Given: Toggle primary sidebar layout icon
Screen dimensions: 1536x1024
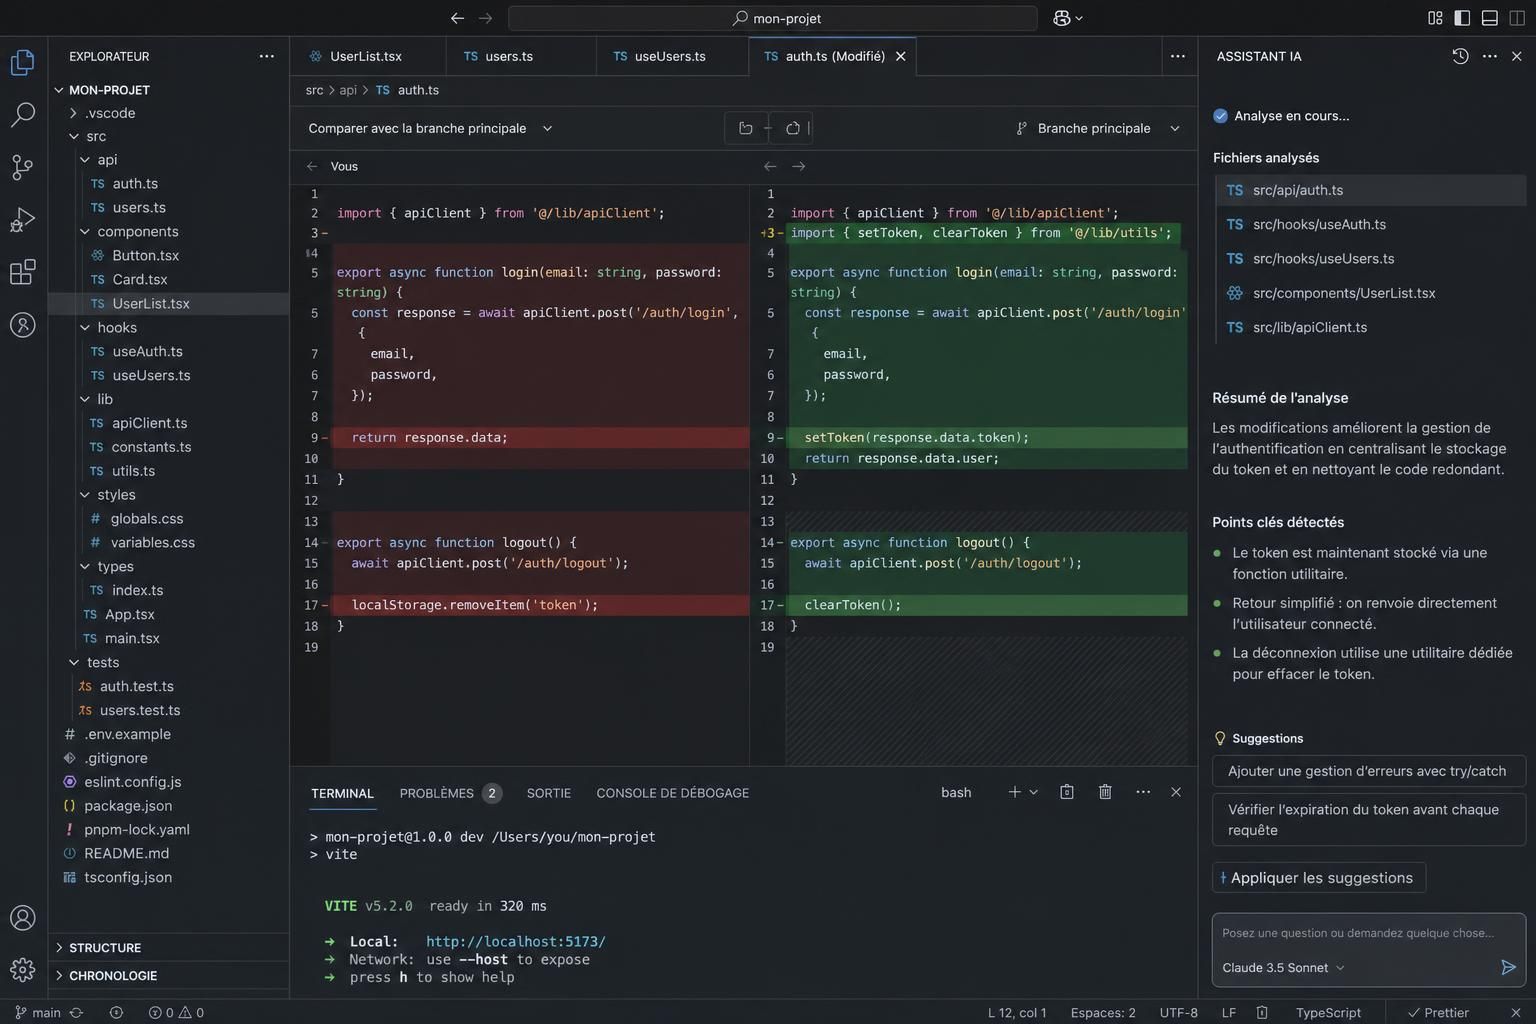Looking at the screenshot, I should [1462, 18].
